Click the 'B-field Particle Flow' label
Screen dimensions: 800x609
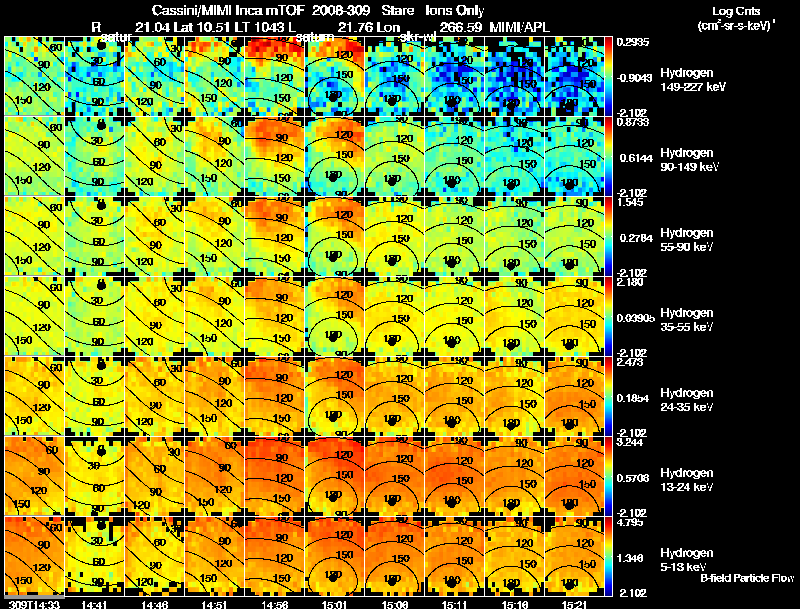pyautogui.click(x=747, y=578)
